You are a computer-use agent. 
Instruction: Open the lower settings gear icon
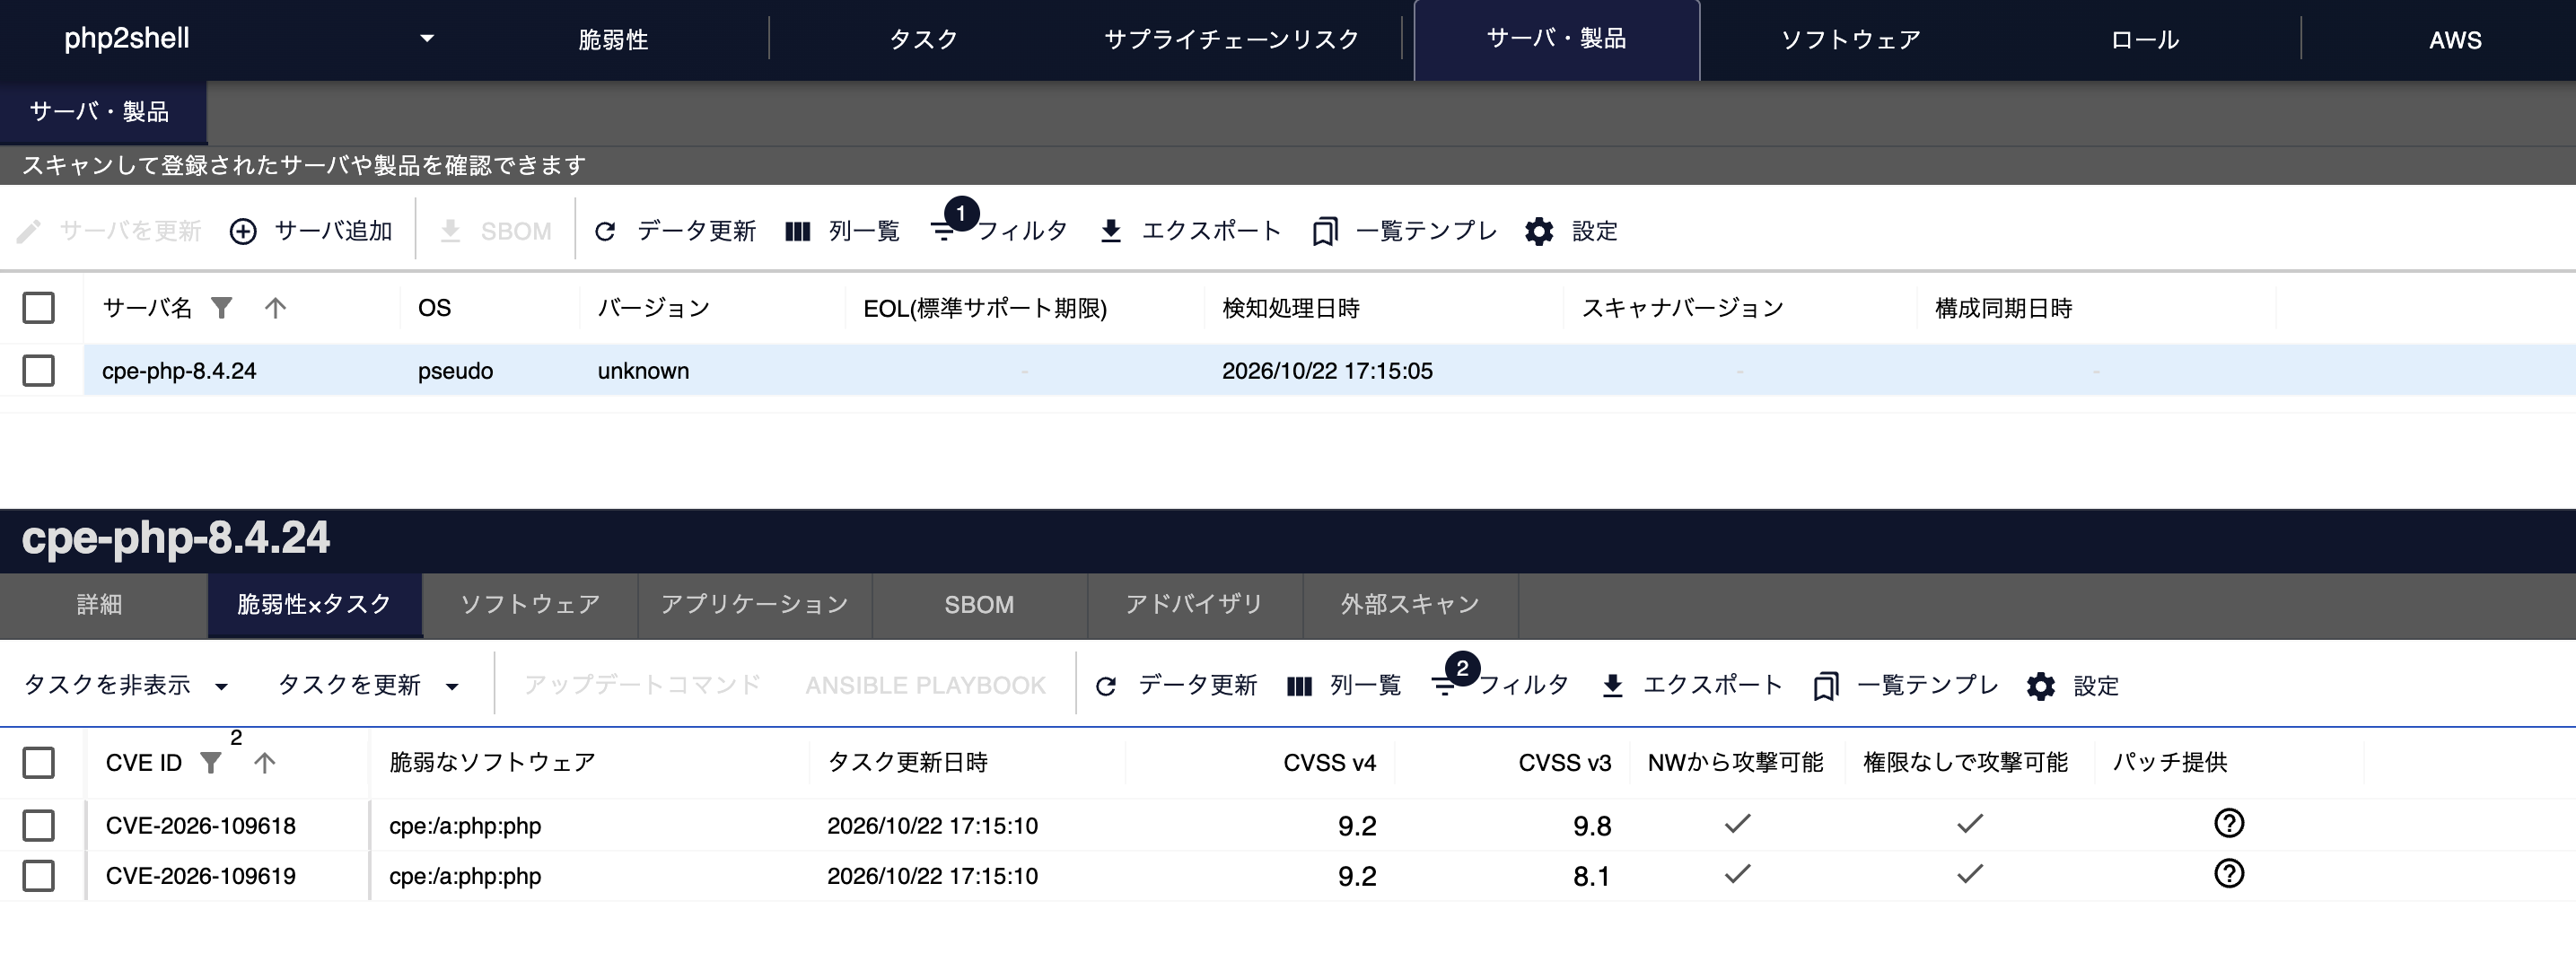[2041, 686]
